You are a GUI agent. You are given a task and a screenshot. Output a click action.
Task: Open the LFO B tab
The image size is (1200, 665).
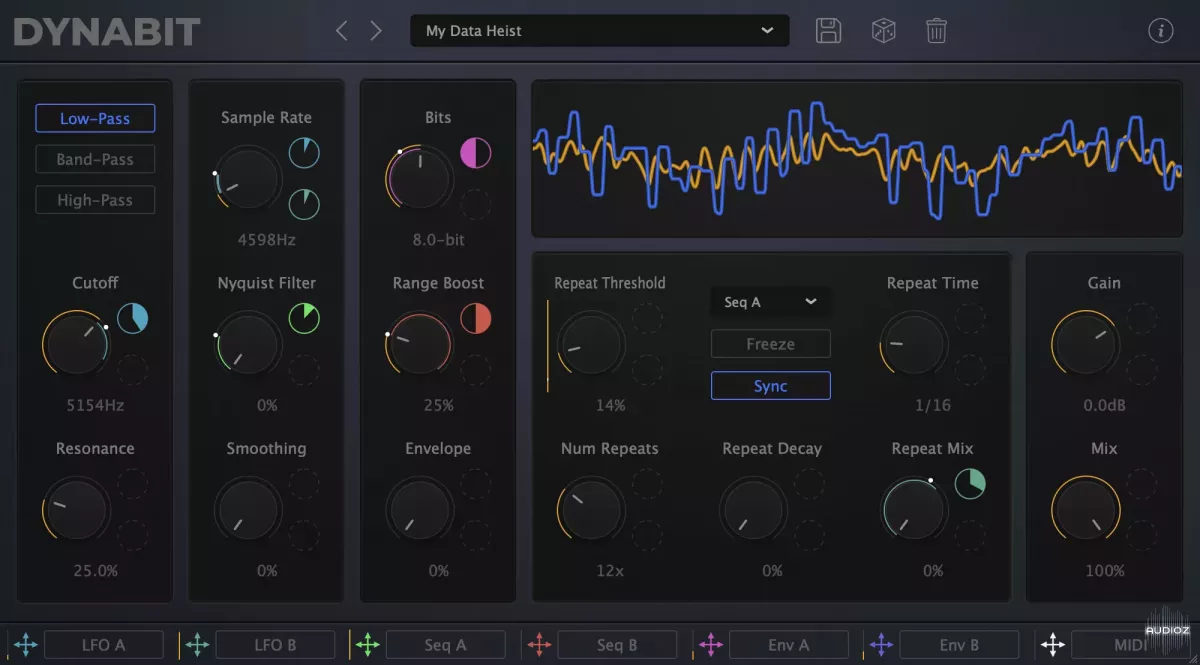point(274,645)
